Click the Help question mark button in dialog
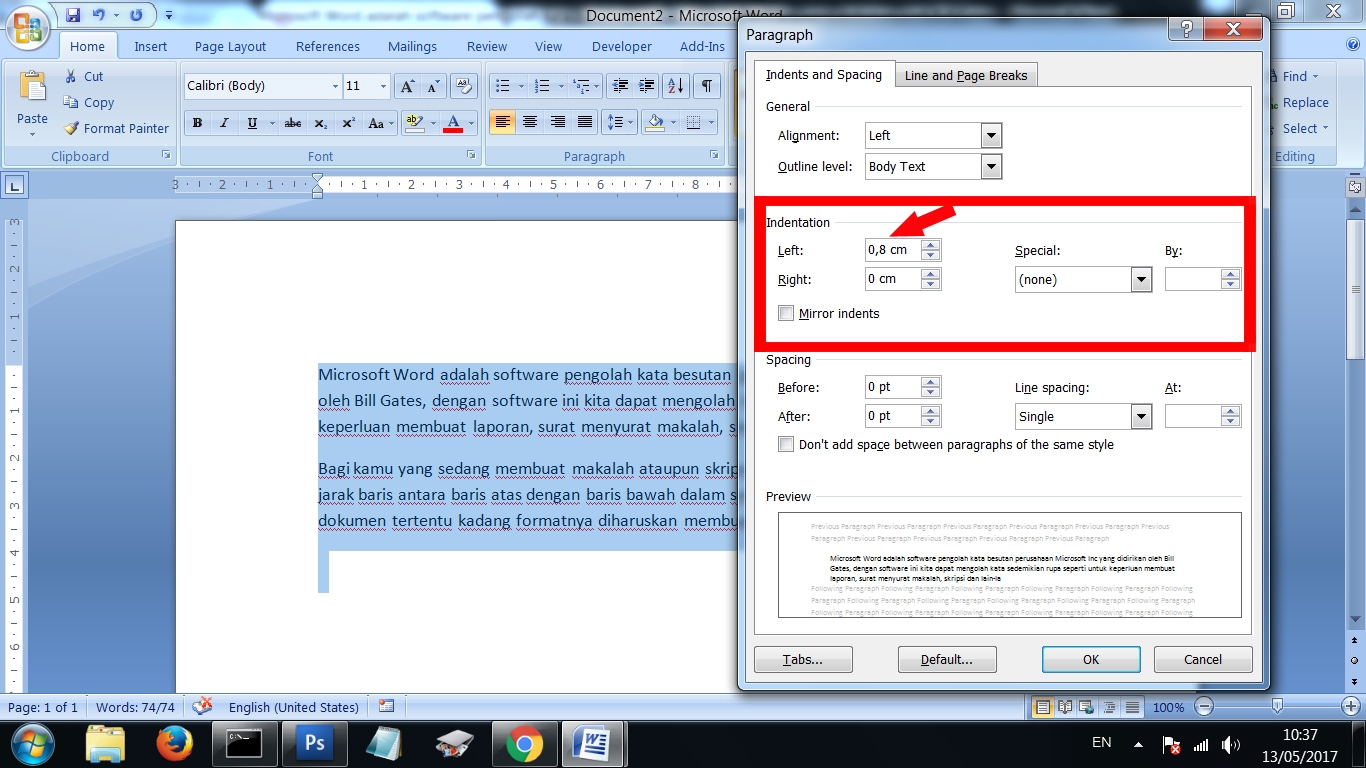The image size is (1366, 768). (x=1186, y=30)
